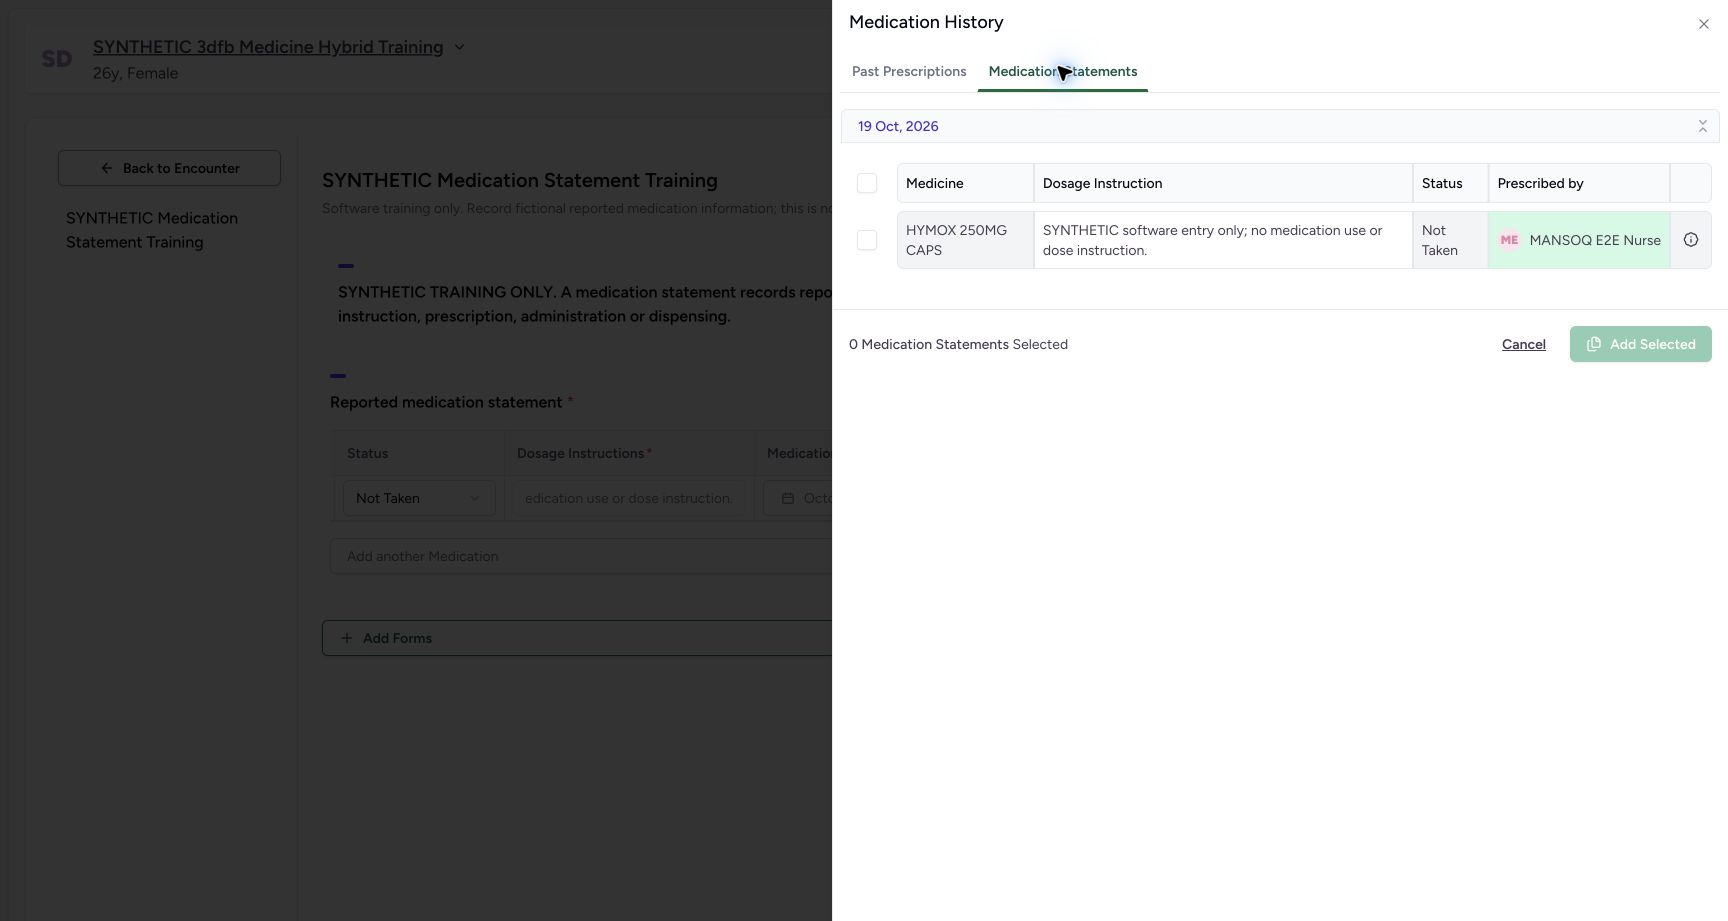Click the Dosage Instructions input field
The width and height of the screenshot is (1728, 921).
pyautogui.click(x=629, y=498)
